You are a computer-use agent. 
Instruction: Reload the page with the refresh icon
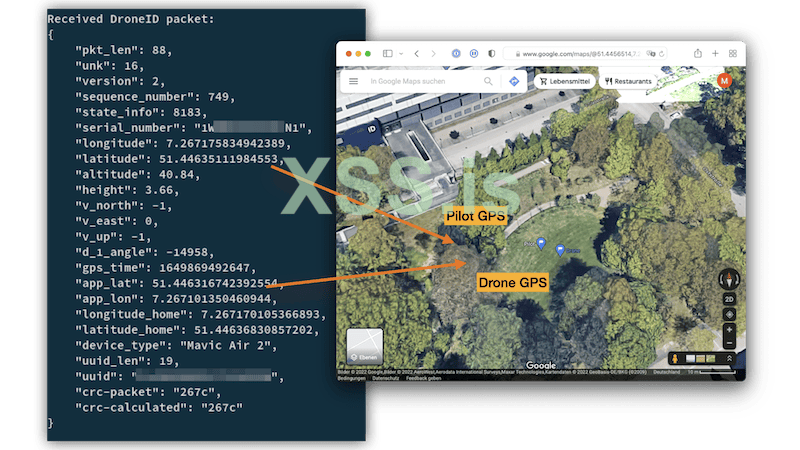662,54
